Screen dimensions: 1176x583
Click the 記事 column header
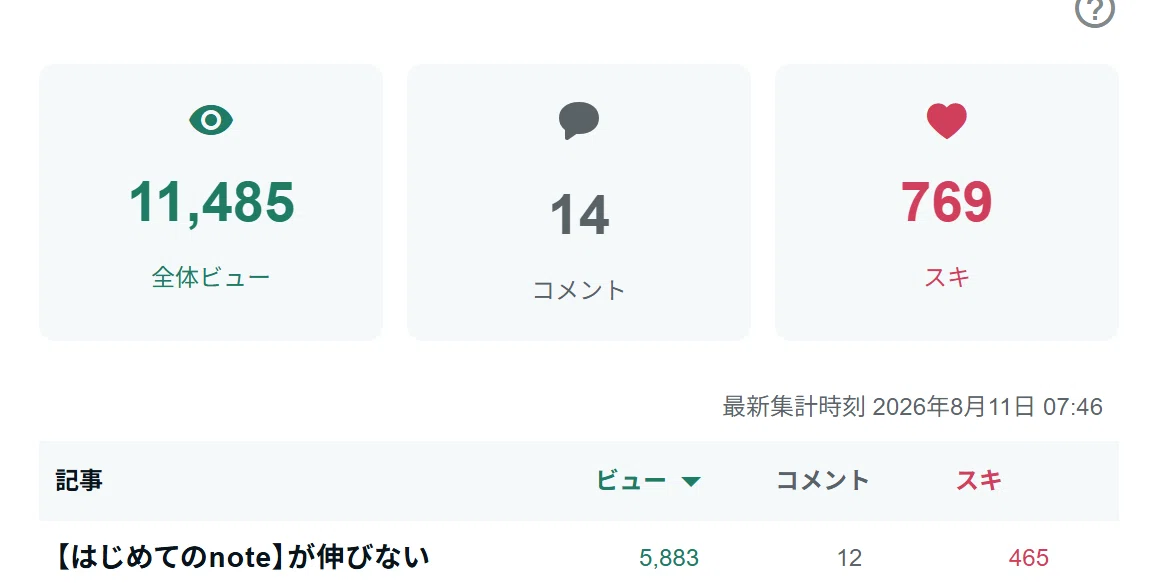pyautogui.click(x=79, y=480)
